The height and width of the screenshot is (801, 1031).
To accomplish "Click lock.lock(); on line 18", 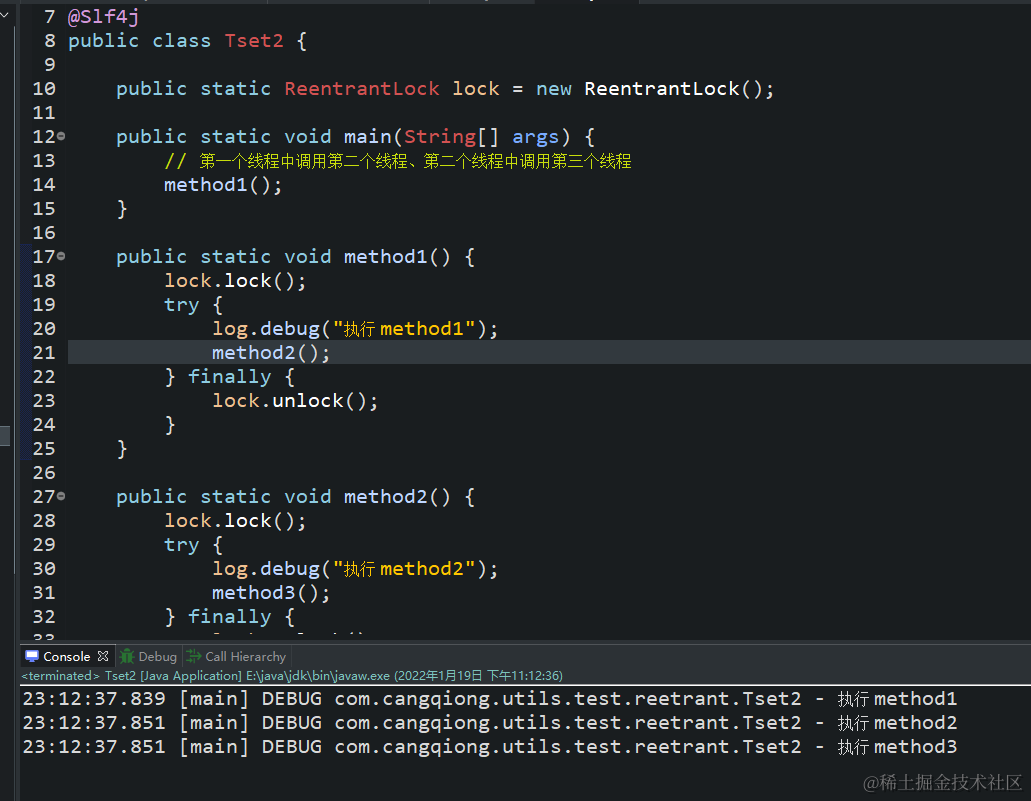I will 235,281.
